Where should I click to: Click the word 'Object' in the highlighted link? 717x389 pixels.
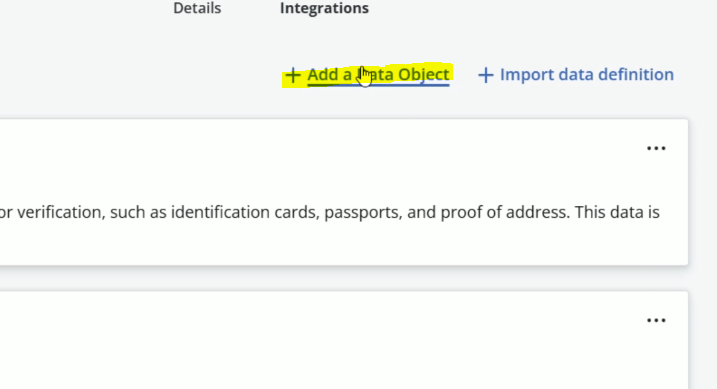pos(423,75)
